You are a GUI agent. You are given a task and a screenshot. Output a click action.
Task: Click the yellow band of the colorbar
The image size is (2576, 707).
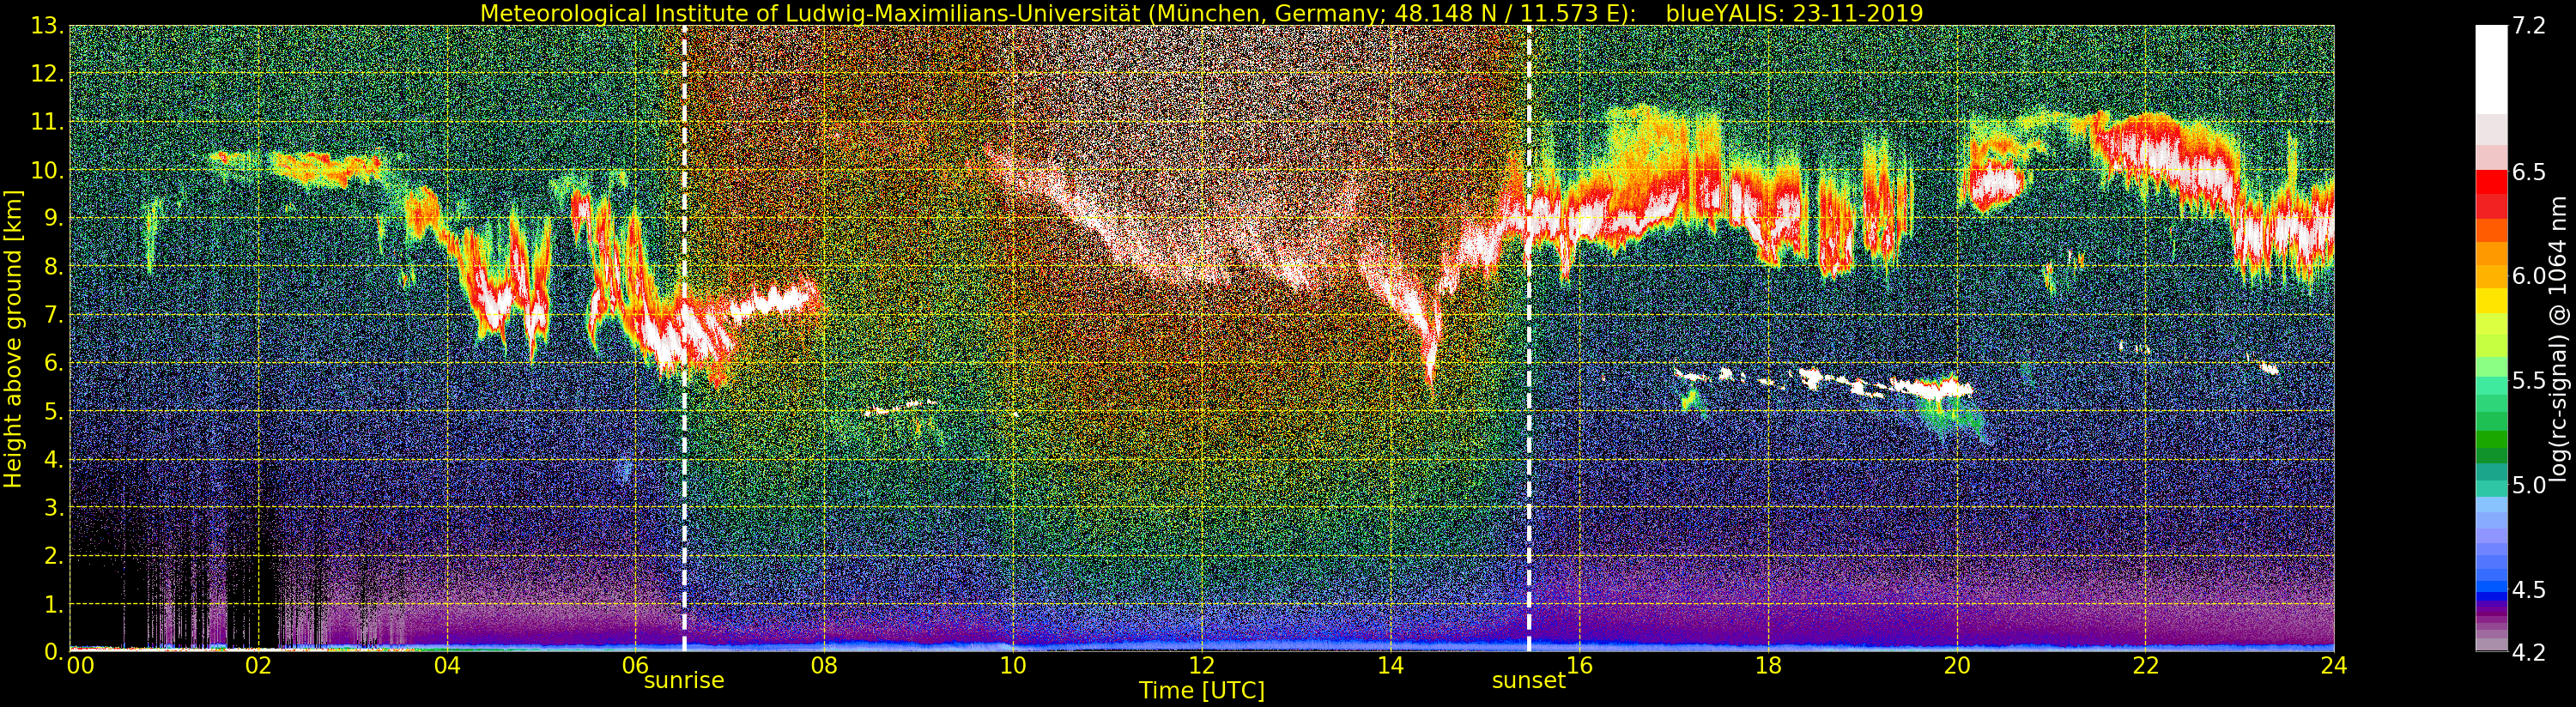click(x=2490, y=300)
